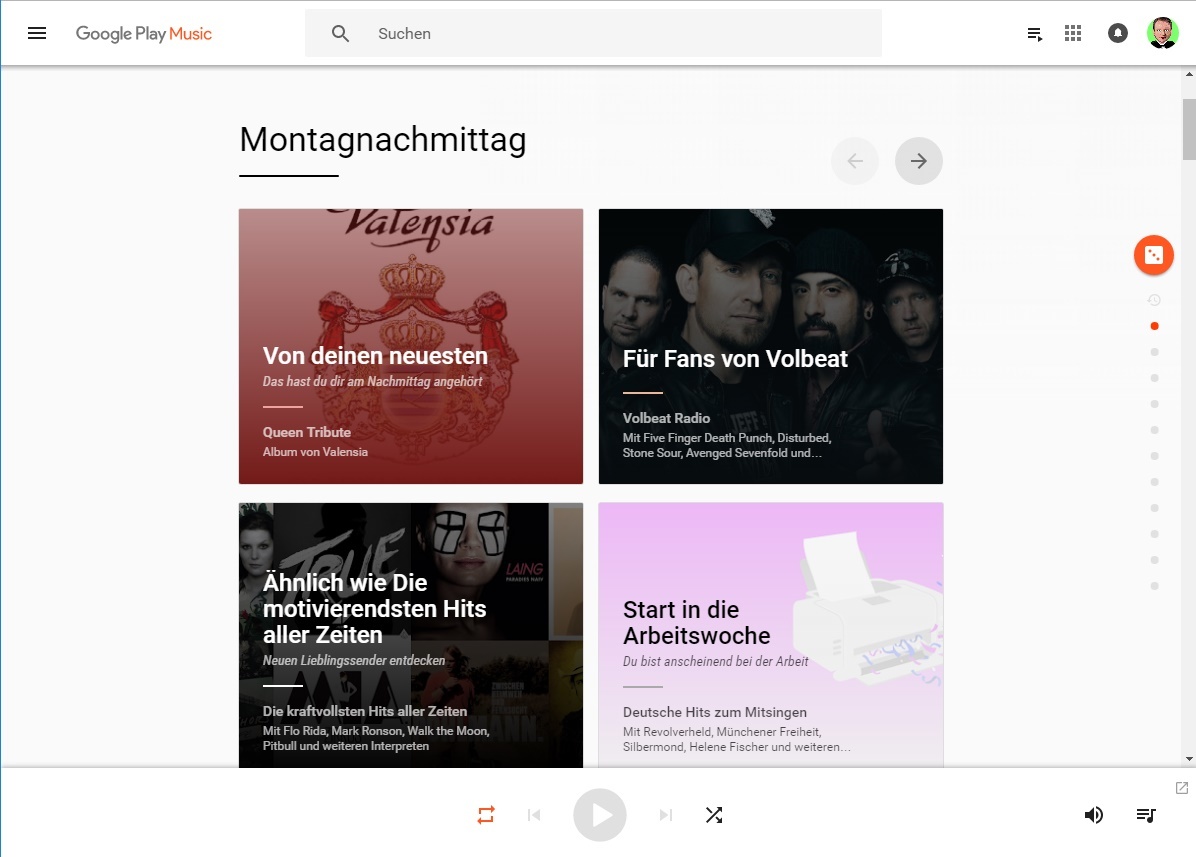This screenshot has width=1196, height=857.
Task: Go to previous Montagnachmittag cards
Action: [855, 161]
